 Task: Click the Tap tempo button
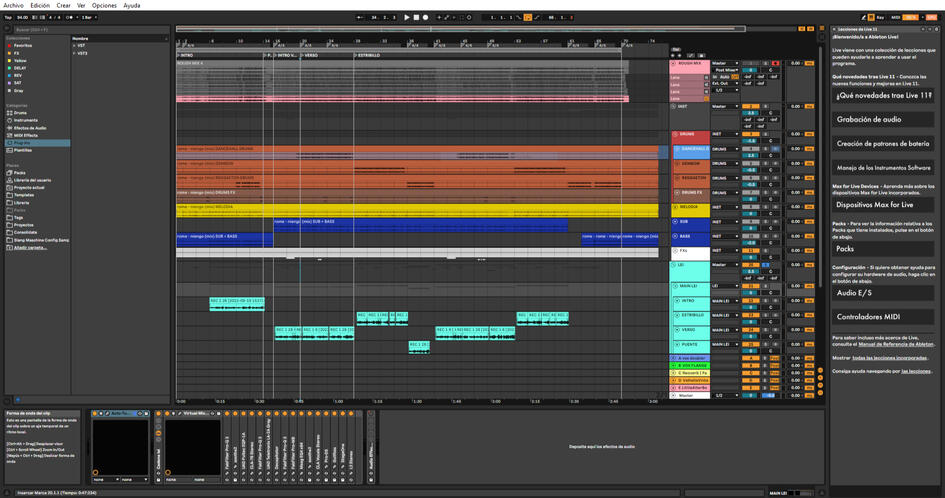pyautogui.click(x=8, y=17)
